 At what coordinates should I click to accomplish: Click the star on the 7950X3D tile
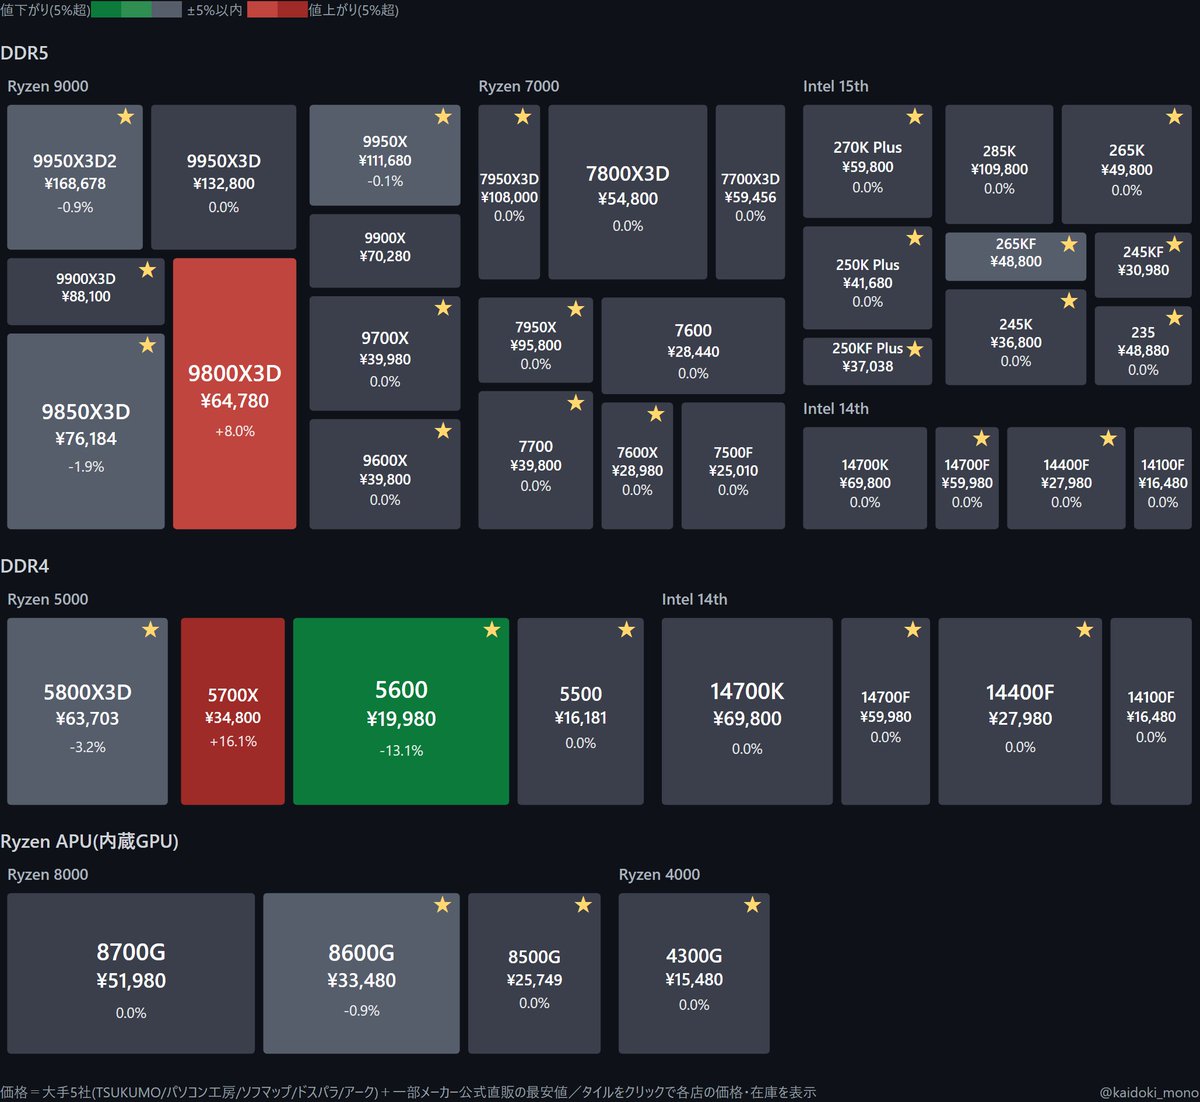pyautogui.click(x=522, y=117)
